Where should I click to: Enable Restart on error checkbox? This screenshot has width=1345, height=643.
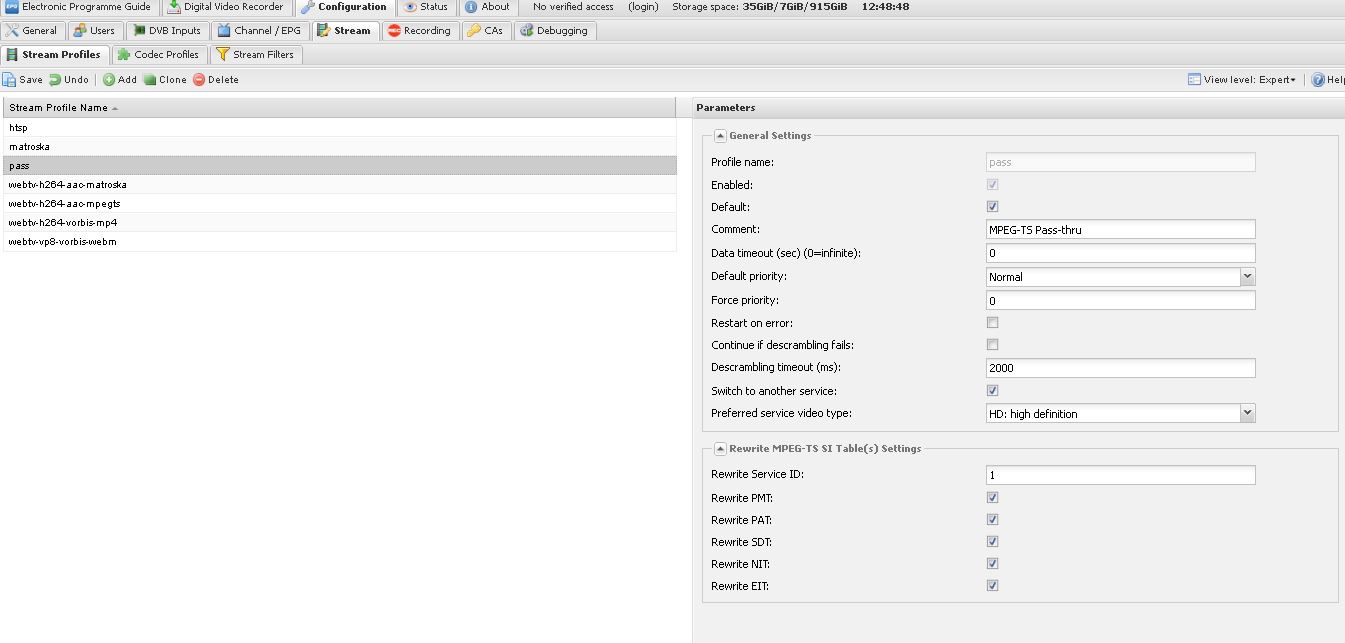992,323
